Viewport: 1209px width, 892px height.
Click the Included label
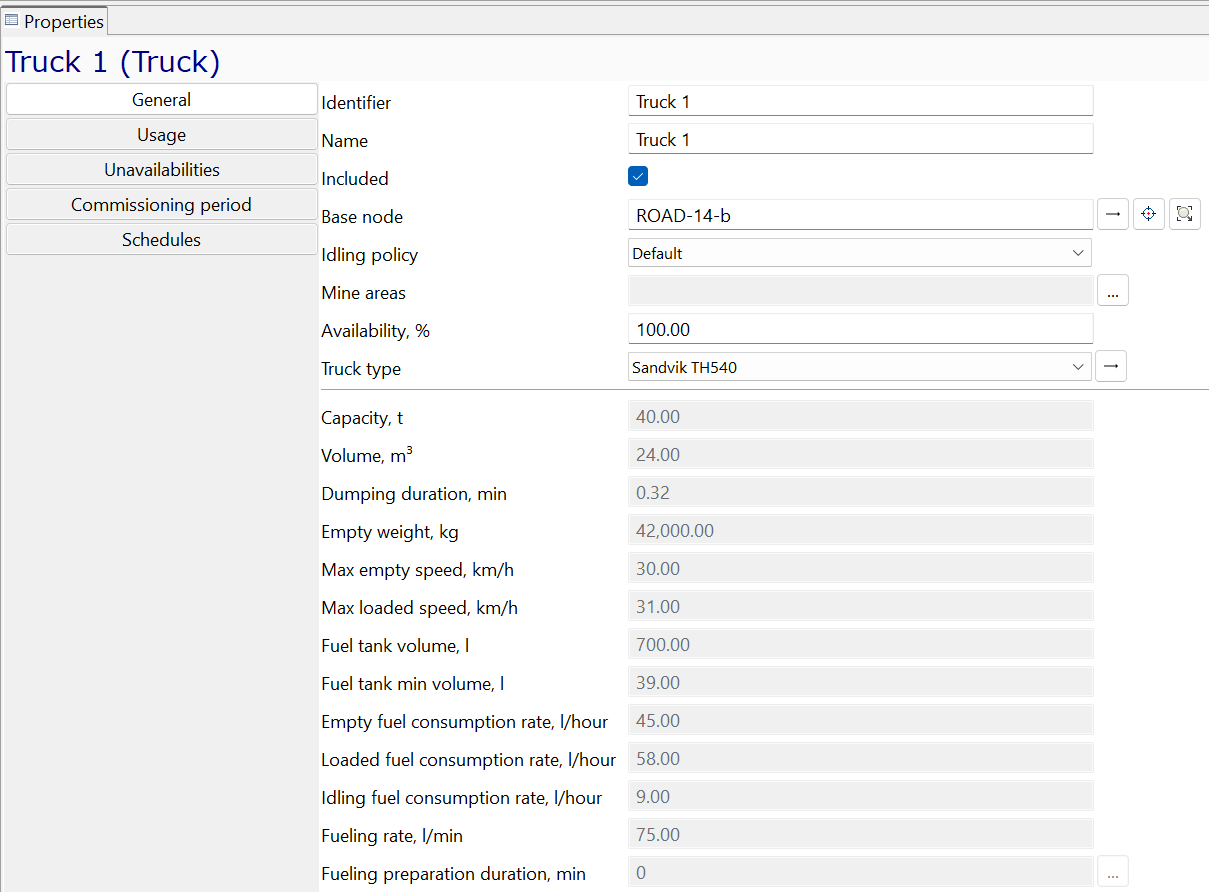pyautogui.click(x=355, y=179)
